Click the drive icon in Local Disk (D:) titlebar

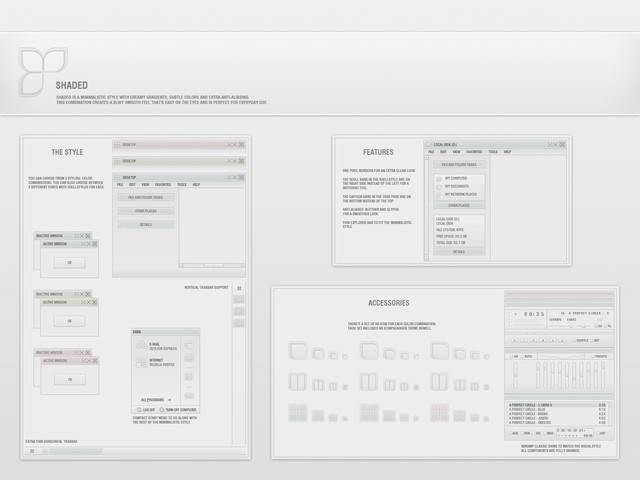point(429,144)
